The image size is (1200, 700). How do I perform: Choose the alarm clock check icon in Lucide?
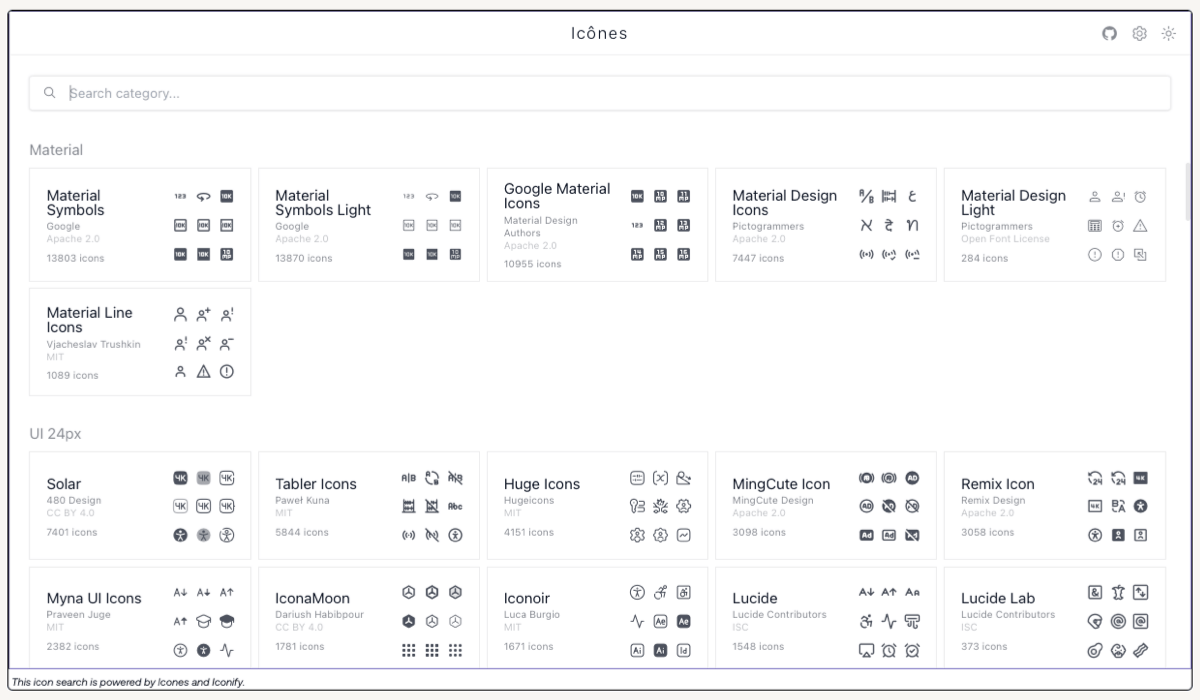[912, 650]
